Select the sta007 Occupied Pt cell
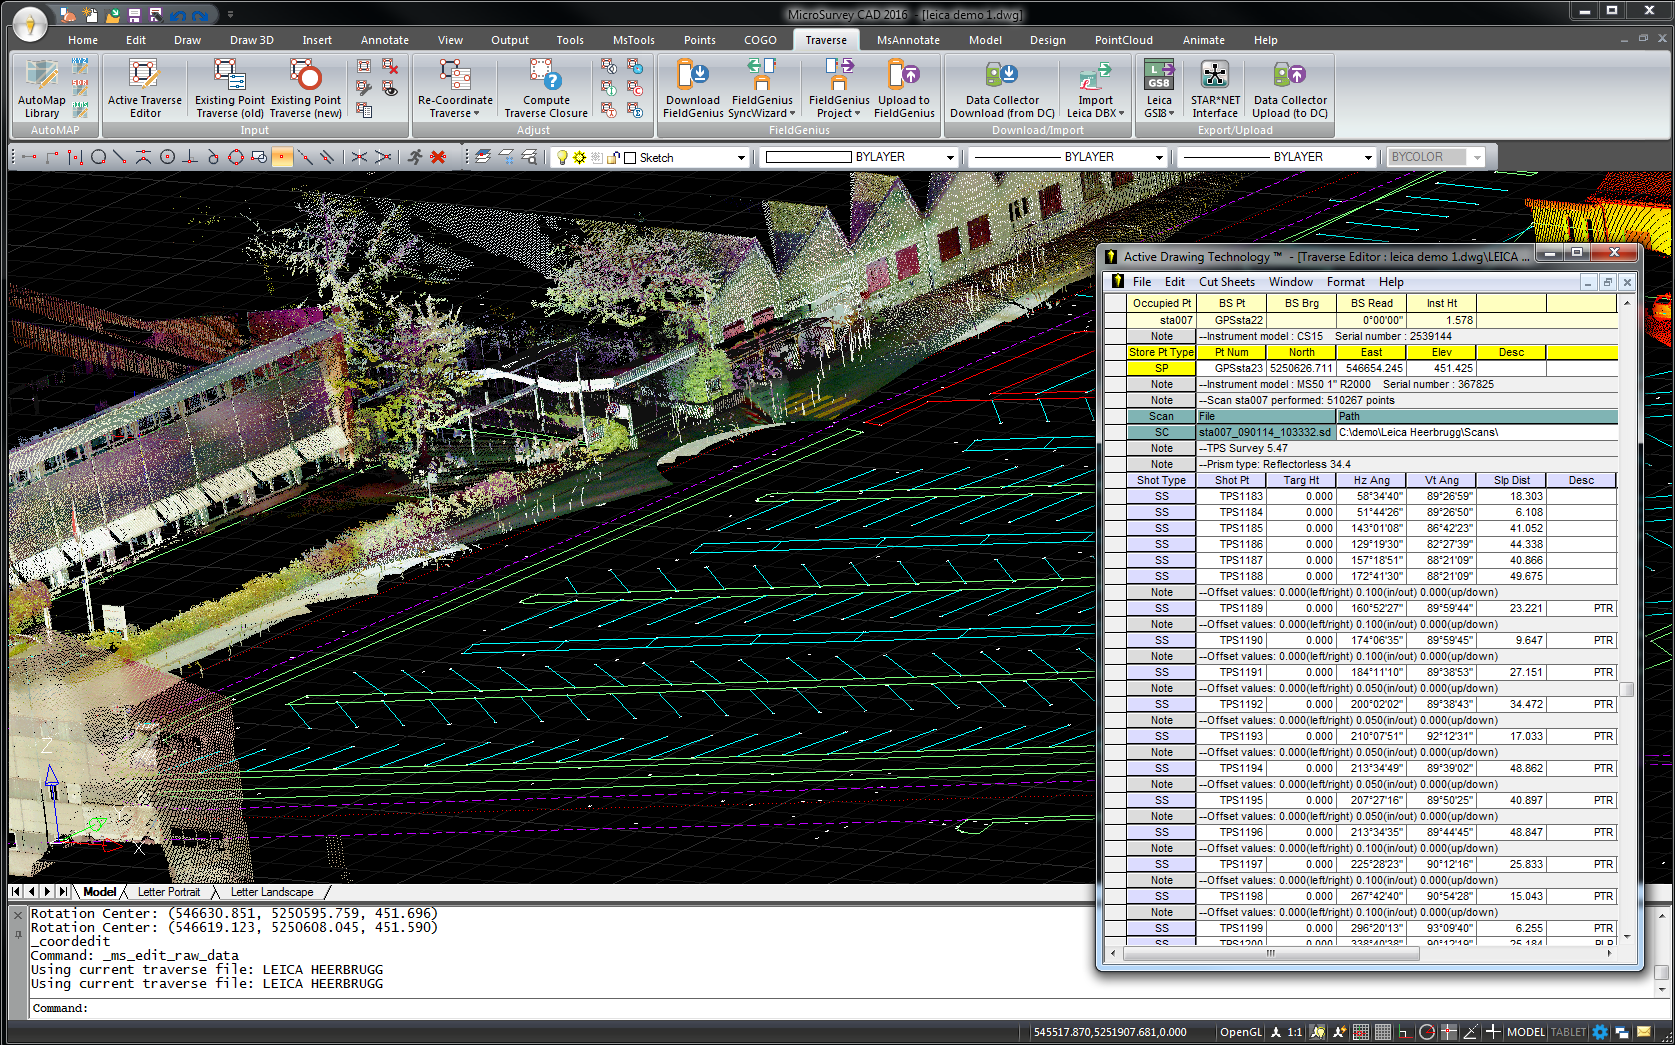 1161,320
